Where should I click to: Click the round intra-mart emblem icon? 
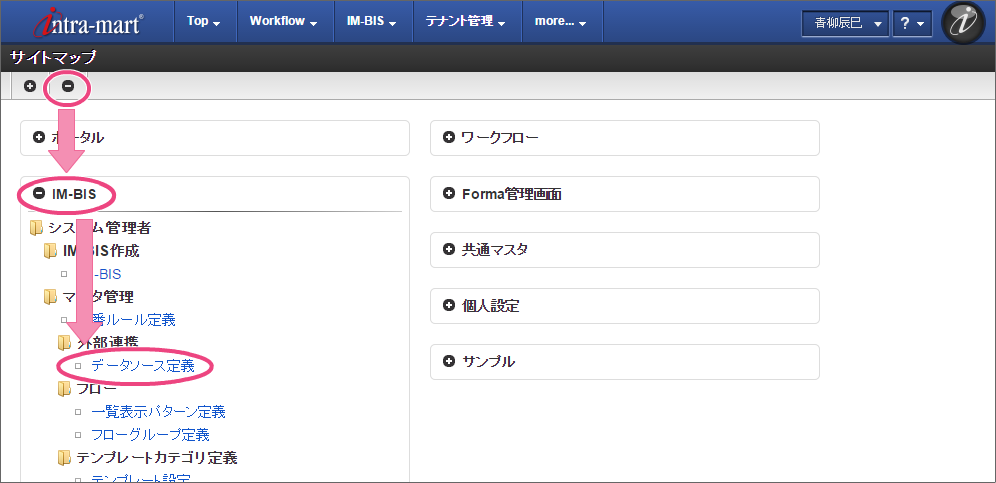[x=964, y=23]
